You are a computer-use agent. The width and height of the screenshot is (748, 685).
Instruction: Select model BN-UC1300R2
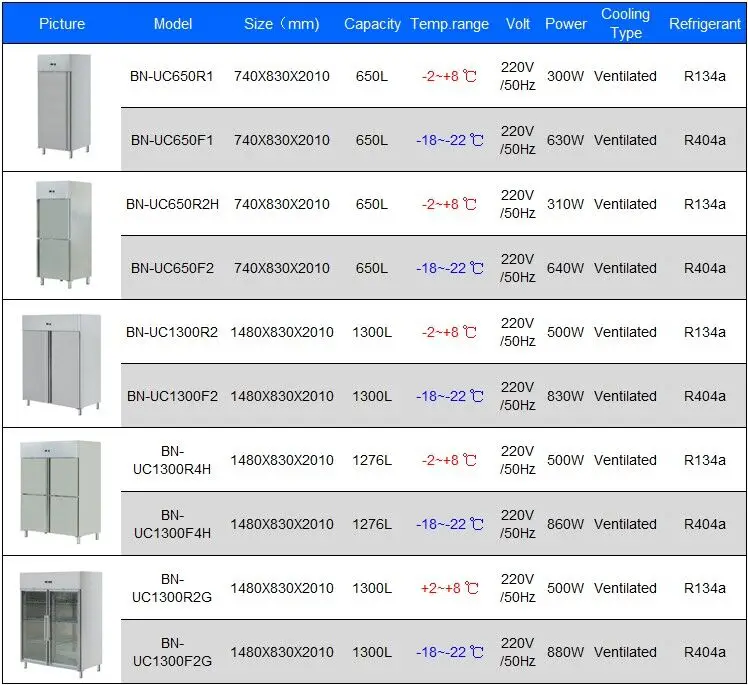(172, 332)
